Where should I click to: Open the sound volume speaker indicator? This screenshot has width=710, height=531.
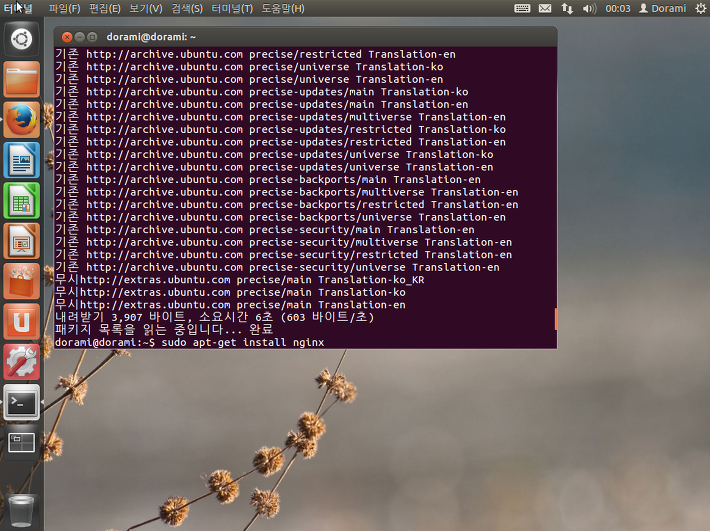[x=589, y=8]
